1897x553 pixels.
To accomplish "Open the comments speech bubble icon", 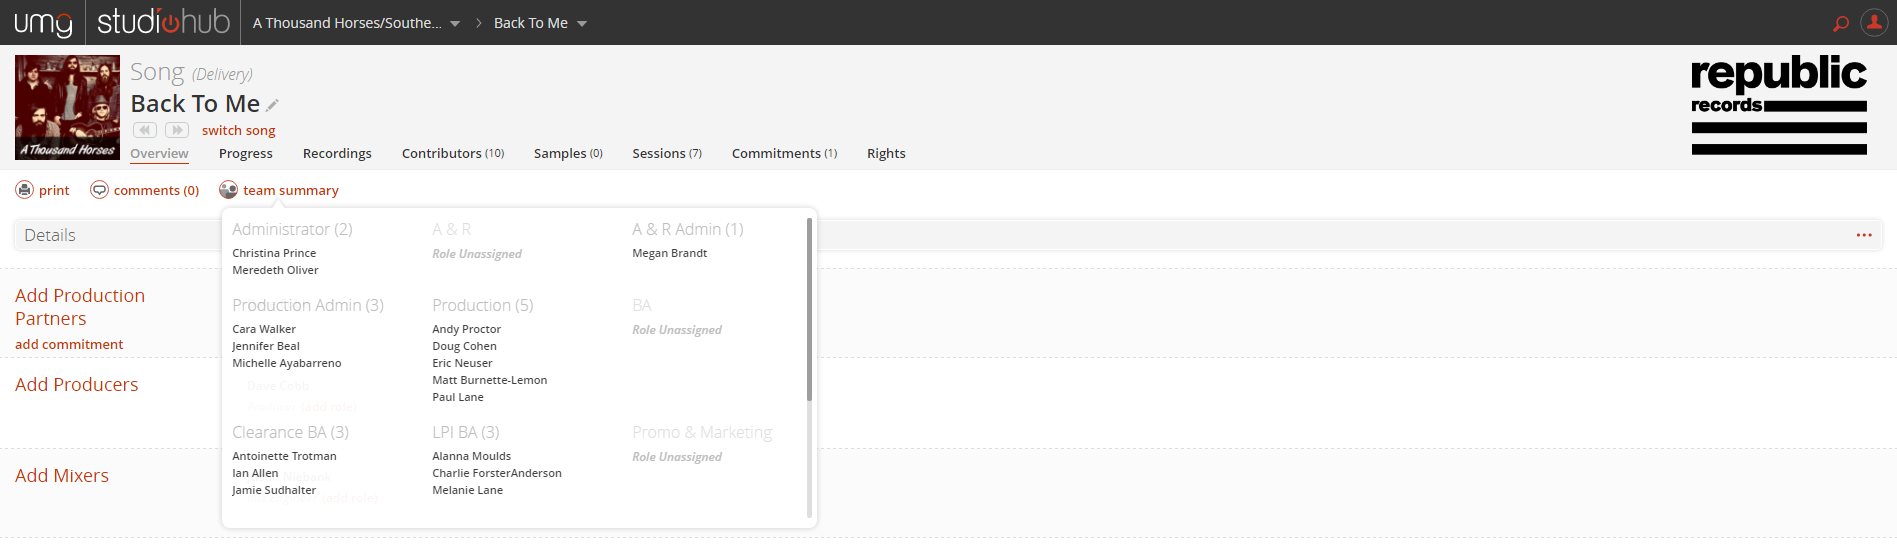I will click(99, 190).
